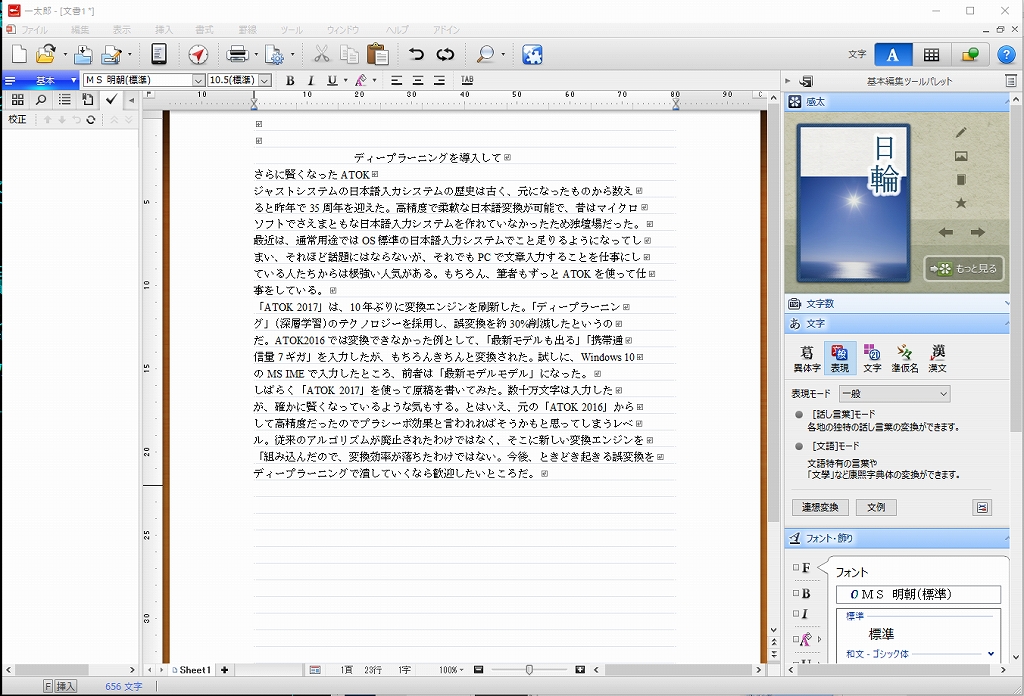This screenshot has width=1024, height=696.
Task: Open the ファイル menu
Action: pyautogui.click(x=34, y=30)
